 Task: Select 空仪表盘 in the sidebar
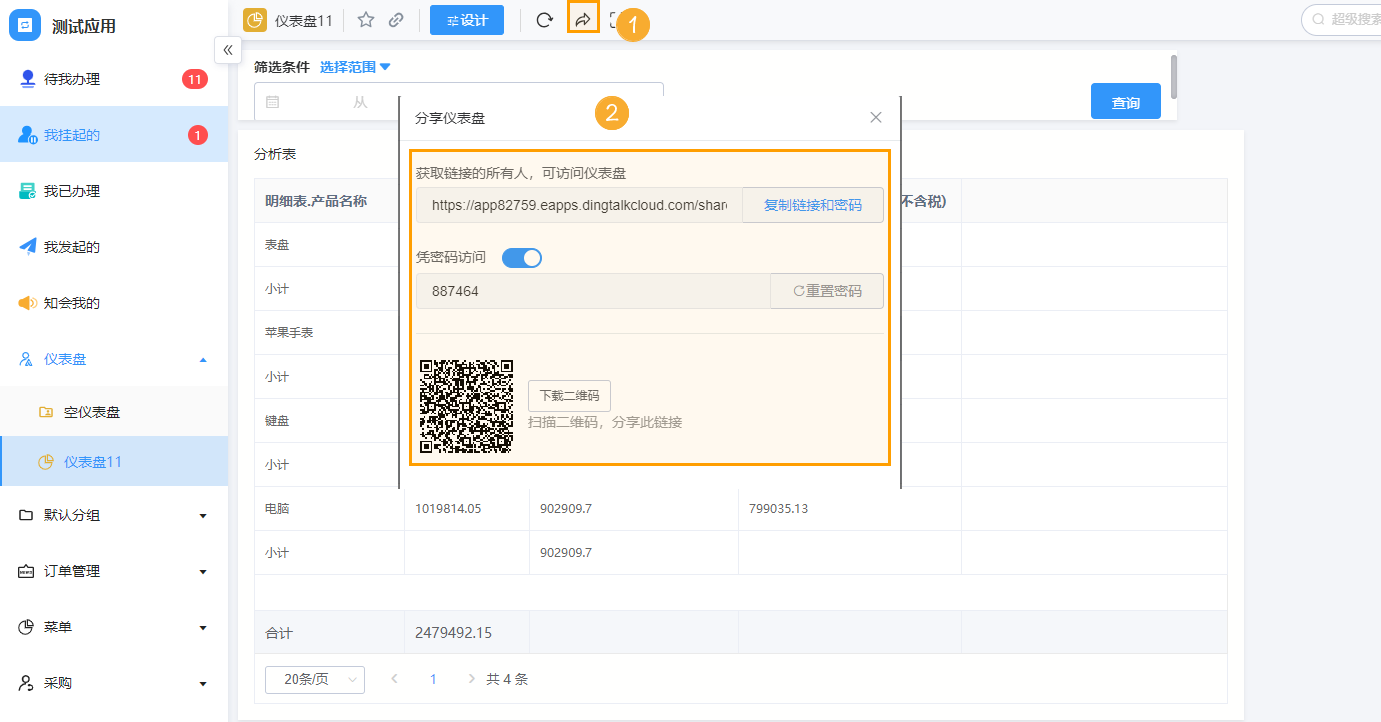pos(92,412)
